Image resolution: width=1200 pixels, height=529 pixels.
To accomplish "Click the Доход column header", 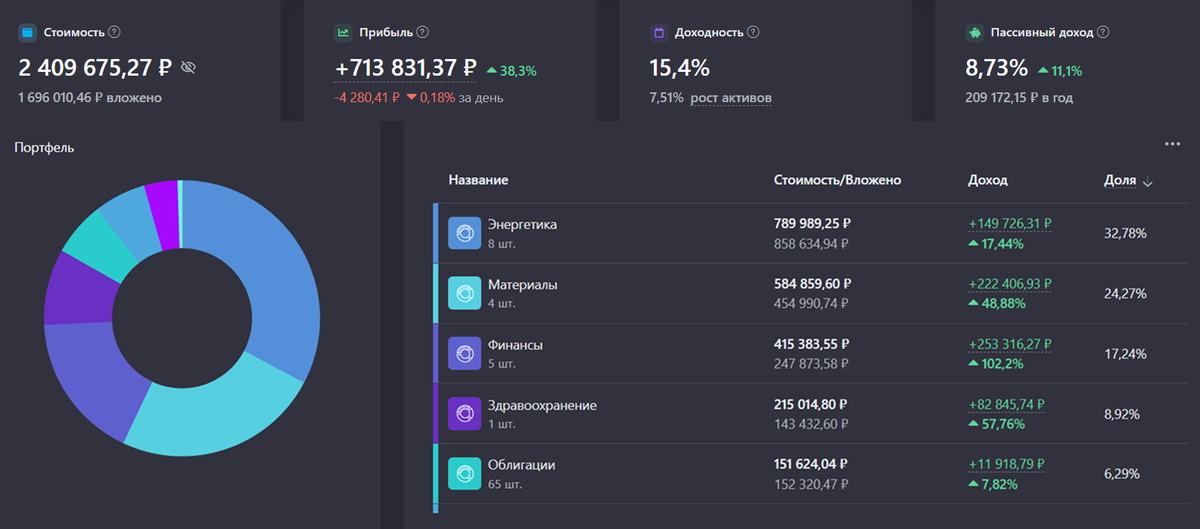I will click(988, 180).
